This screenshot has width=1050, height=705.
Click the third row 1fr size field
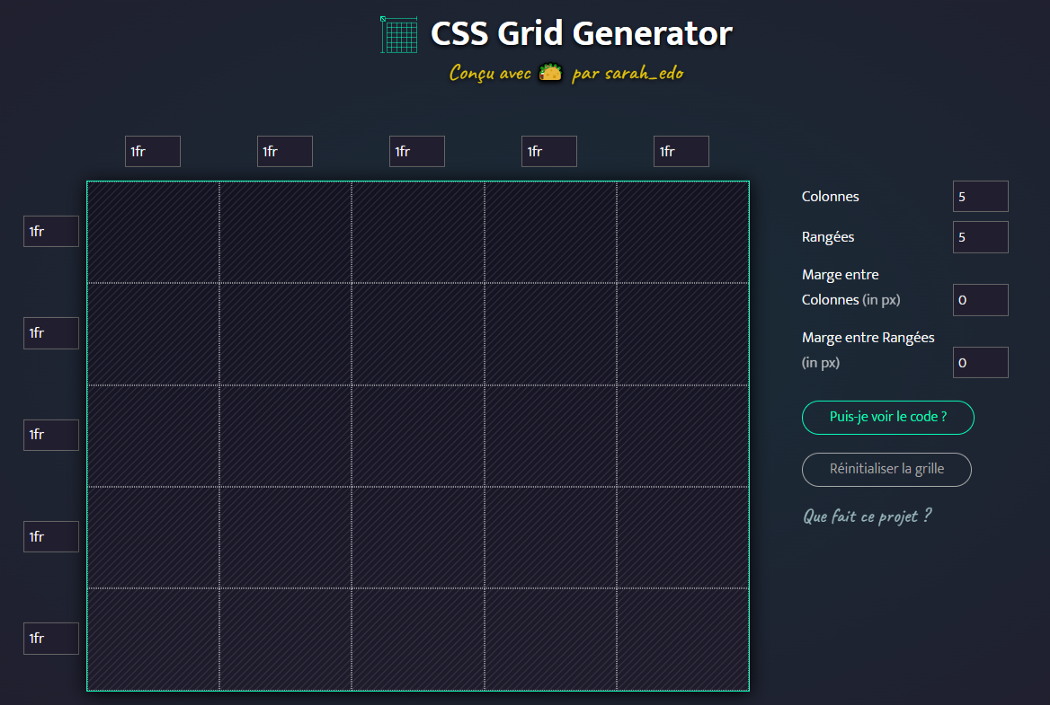point(51,435)
